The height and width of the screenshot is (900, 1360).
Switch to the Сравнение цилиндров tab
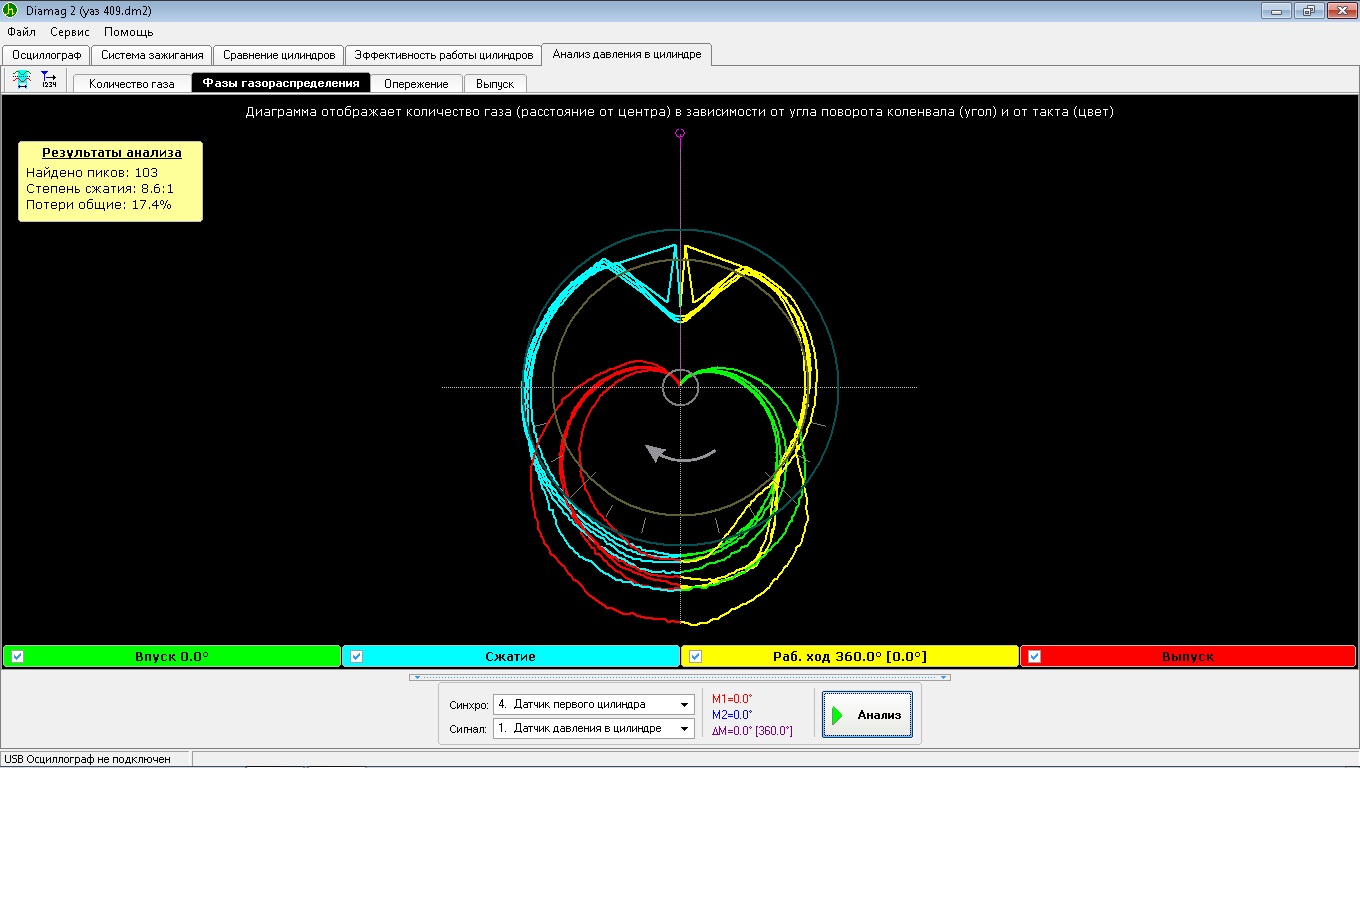coord(279,55)
